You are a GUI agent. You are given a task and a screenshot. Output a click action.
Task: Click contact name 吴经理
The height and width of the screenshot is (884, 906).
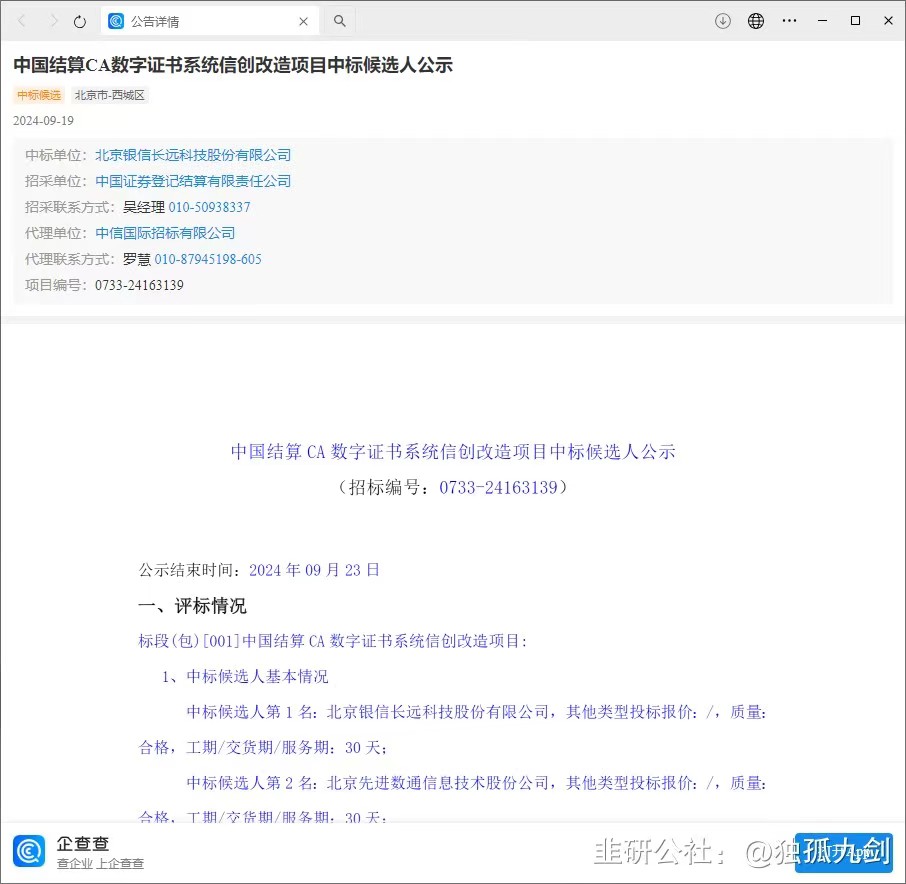[x=144, y=207]
